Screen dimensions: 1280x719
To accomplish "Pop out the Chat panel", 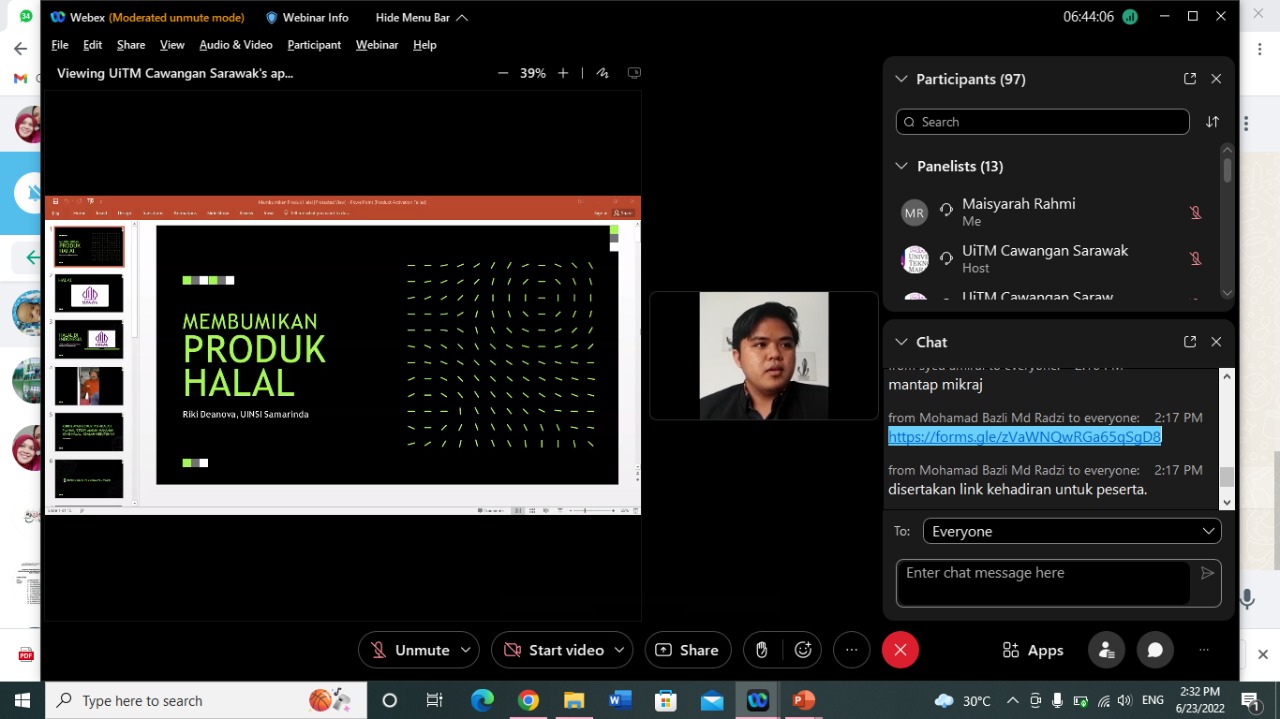I will (1190, 342).
